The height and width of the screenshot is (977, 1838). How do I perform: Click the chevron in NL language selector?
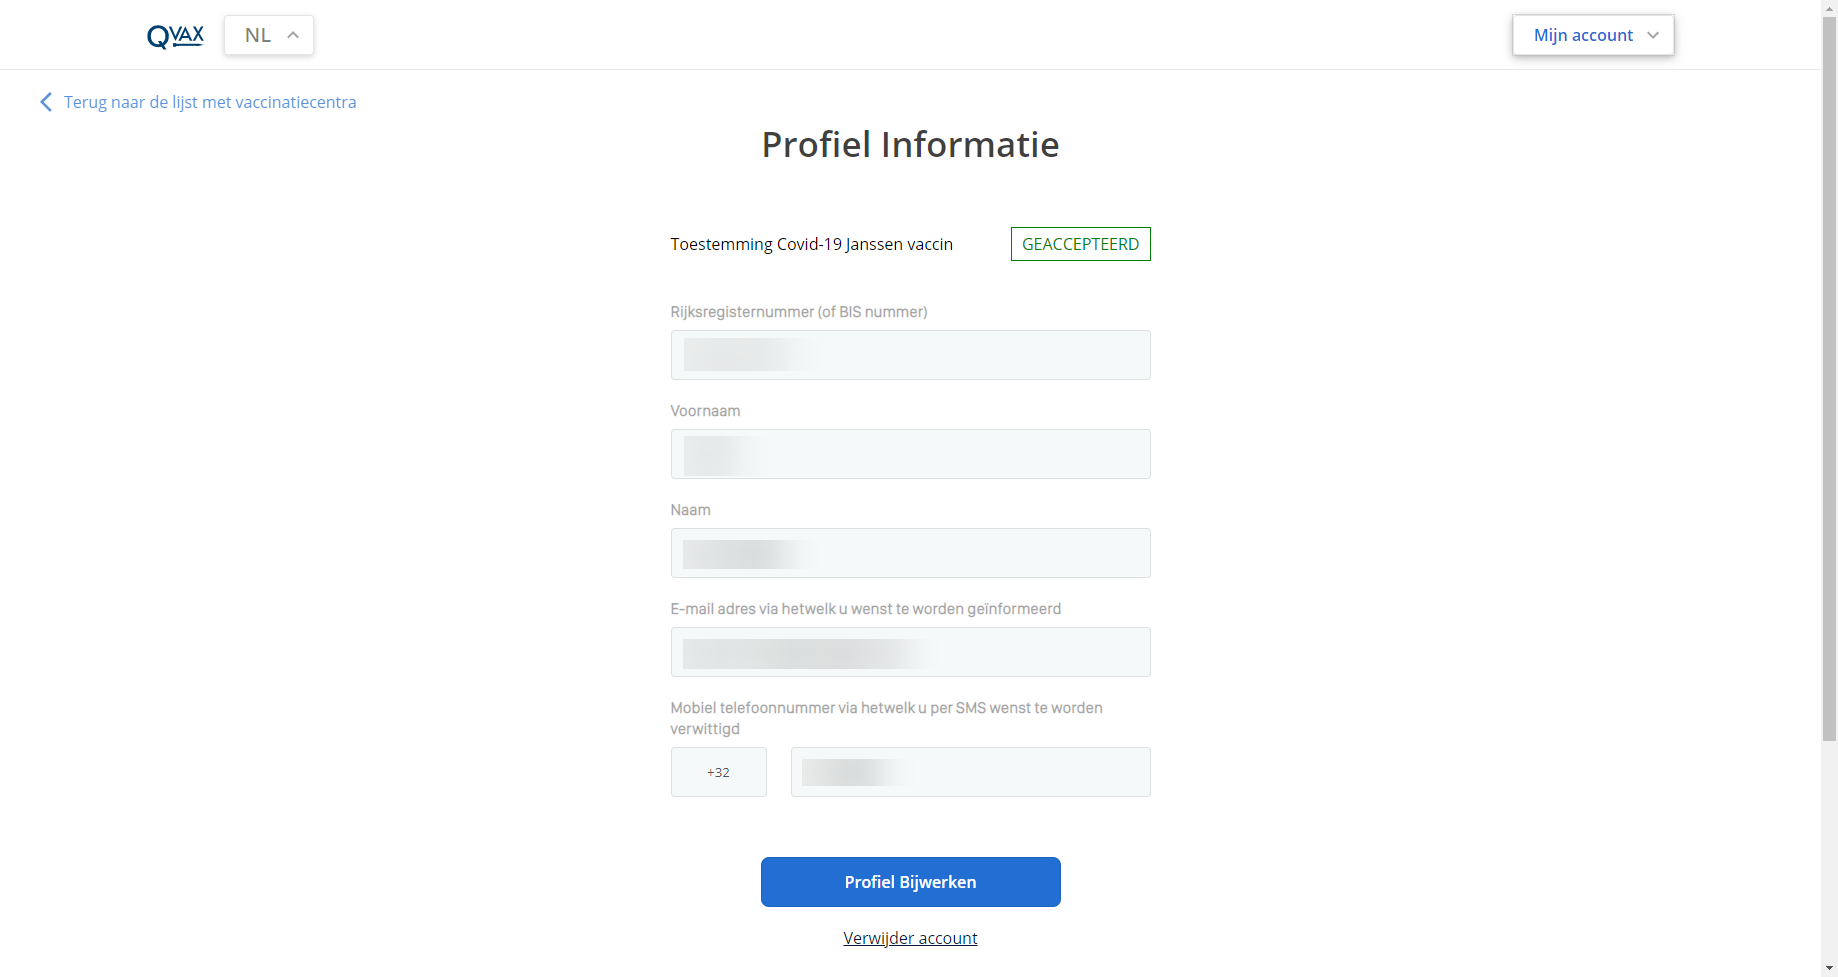click(x=293, y=35)
